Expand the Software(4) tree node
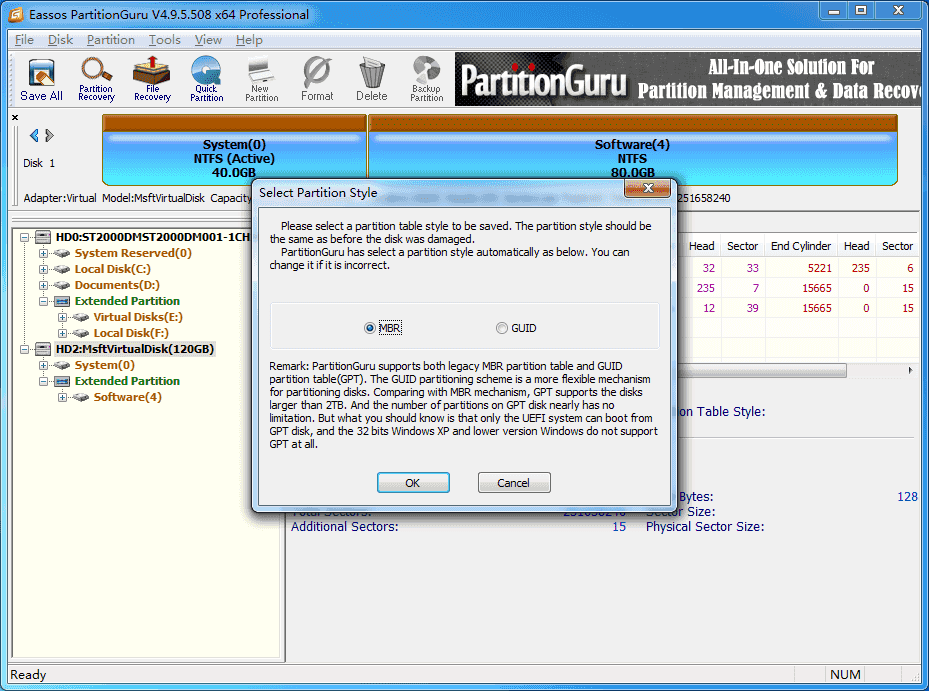The height and width of the screenshot is (691, 929). [63, 397]
